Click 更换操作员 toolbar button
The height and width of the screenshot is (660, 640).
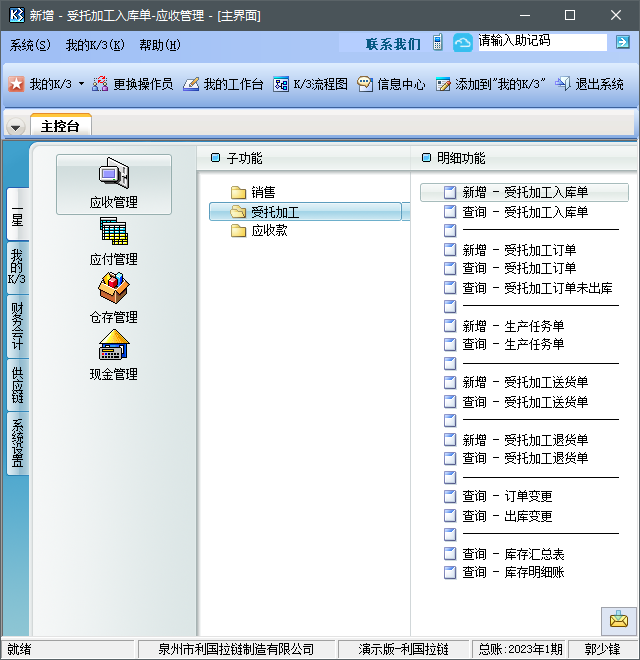[132, 85]
